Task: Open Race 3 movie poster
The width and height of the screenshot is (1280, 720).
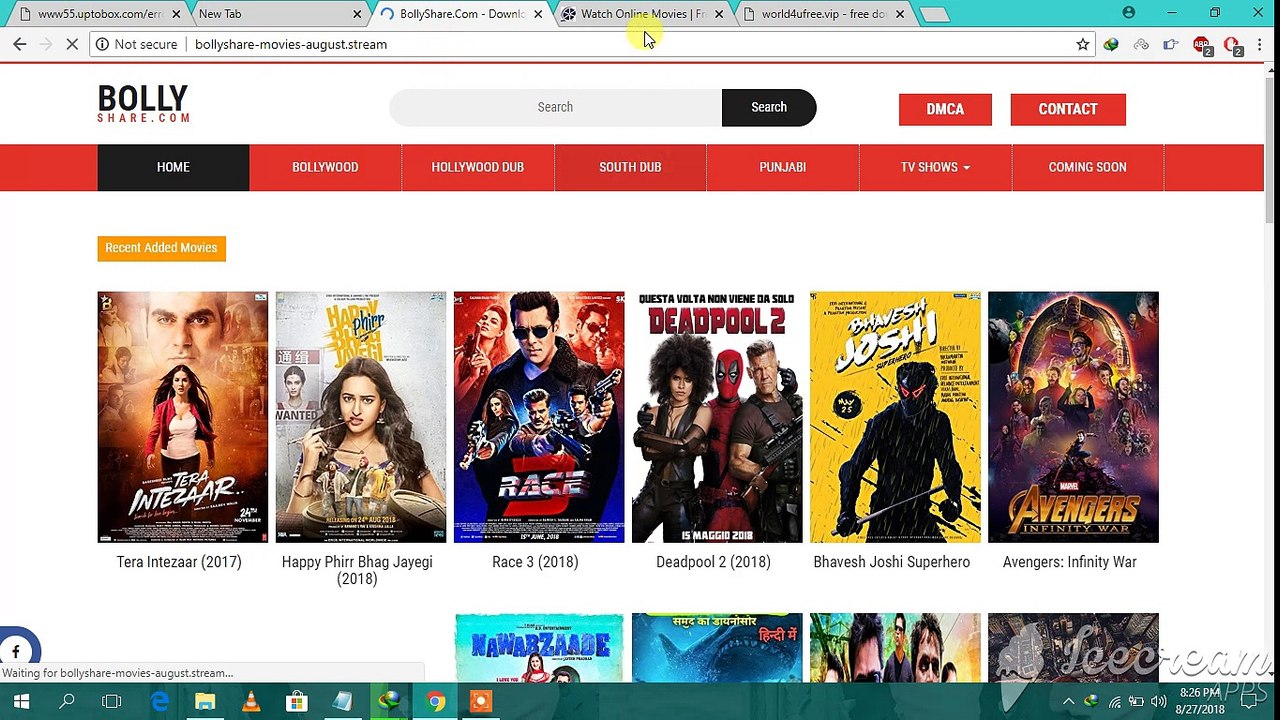Action: click(x=539, y=417)
